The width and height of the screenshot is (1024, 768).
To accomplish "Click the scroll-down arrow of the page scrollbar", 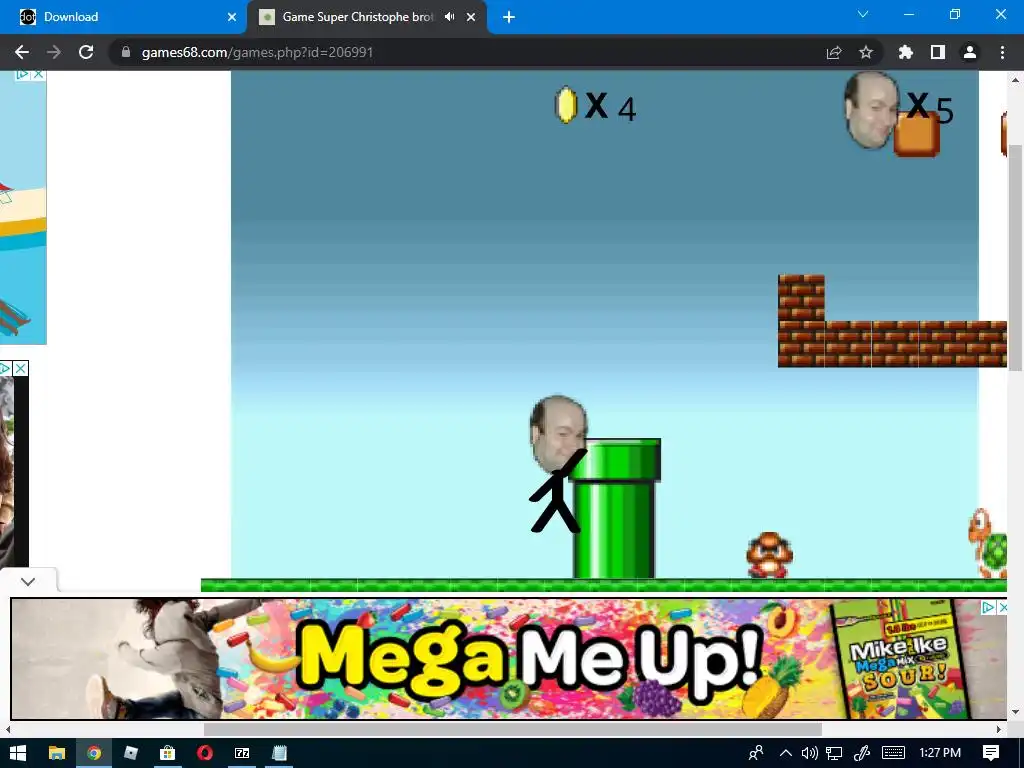I will click(1016, 712).
